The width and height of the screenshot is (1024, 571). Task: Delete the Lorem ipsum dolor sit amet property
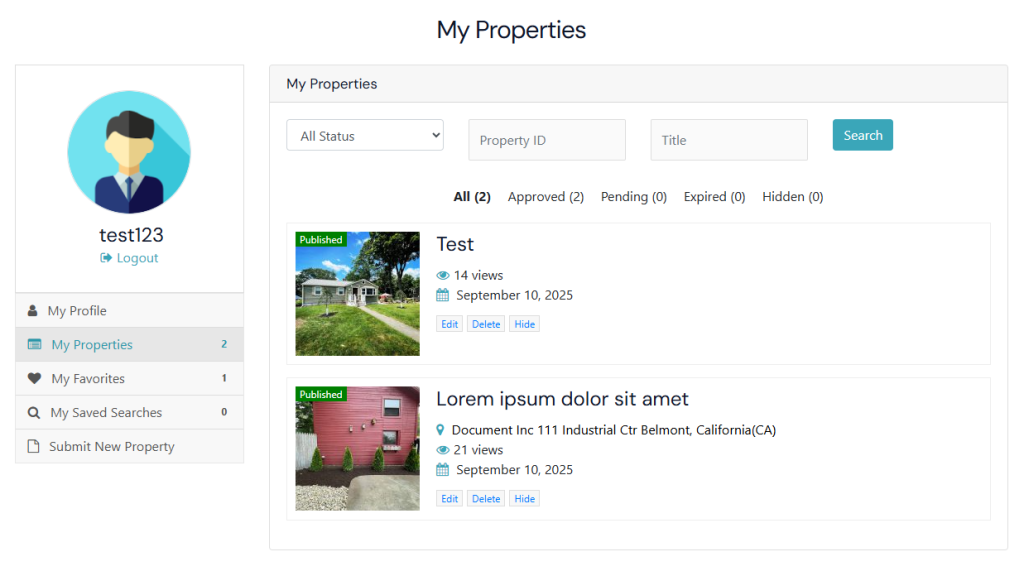pyautogui.click(x=486, y=499)
